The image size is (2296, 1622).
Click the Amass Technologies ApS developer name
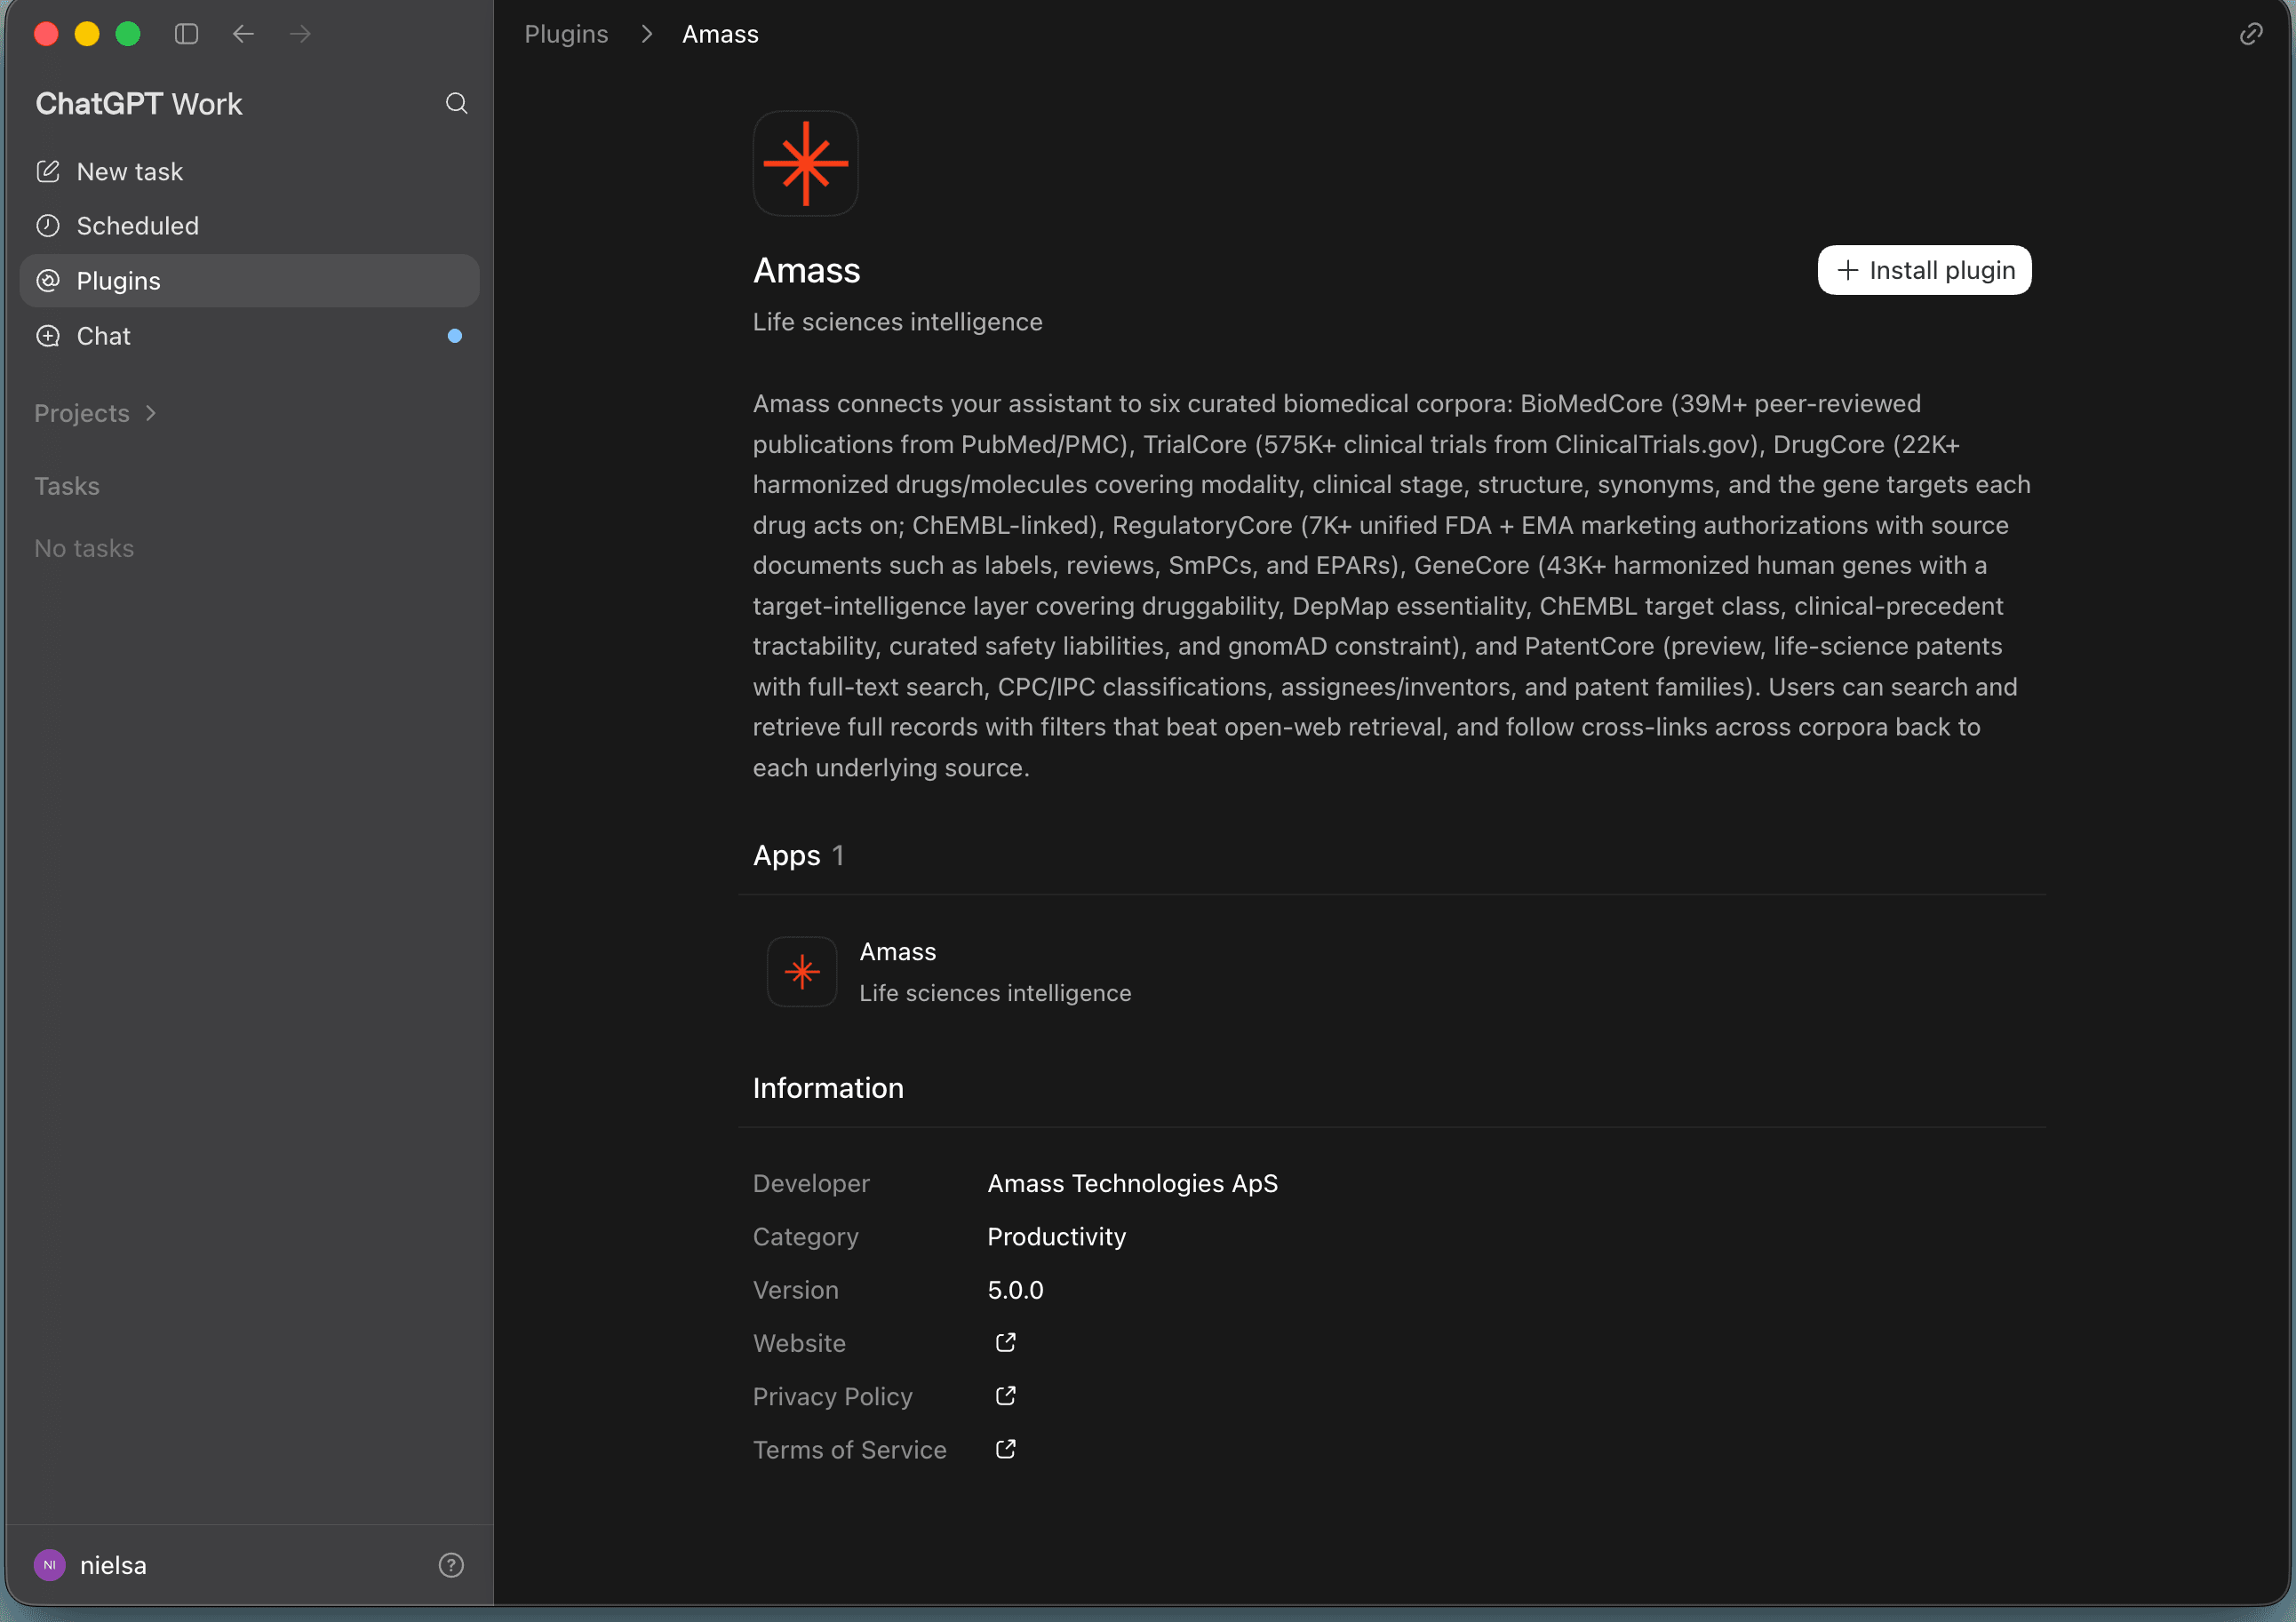pos(1132,1183)
